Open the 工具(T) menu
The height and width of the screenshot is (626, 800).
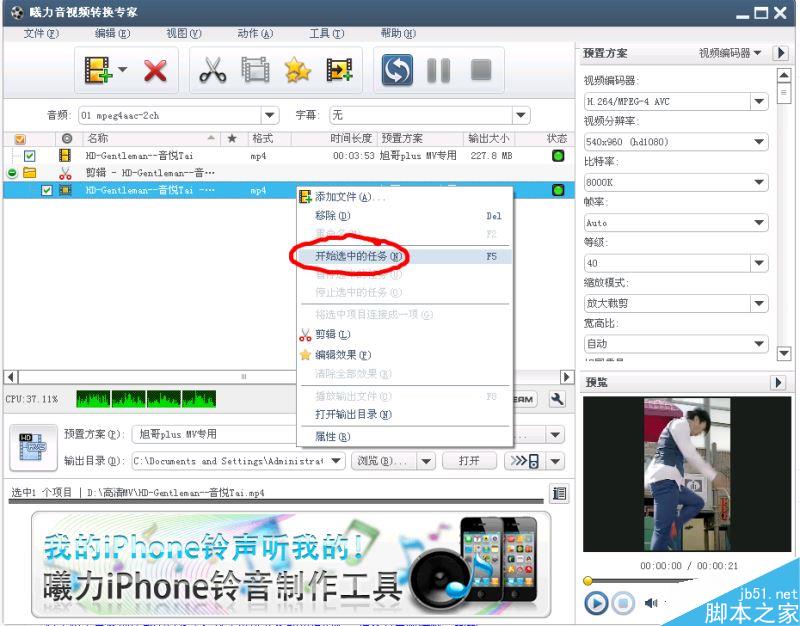coord(327,34)
